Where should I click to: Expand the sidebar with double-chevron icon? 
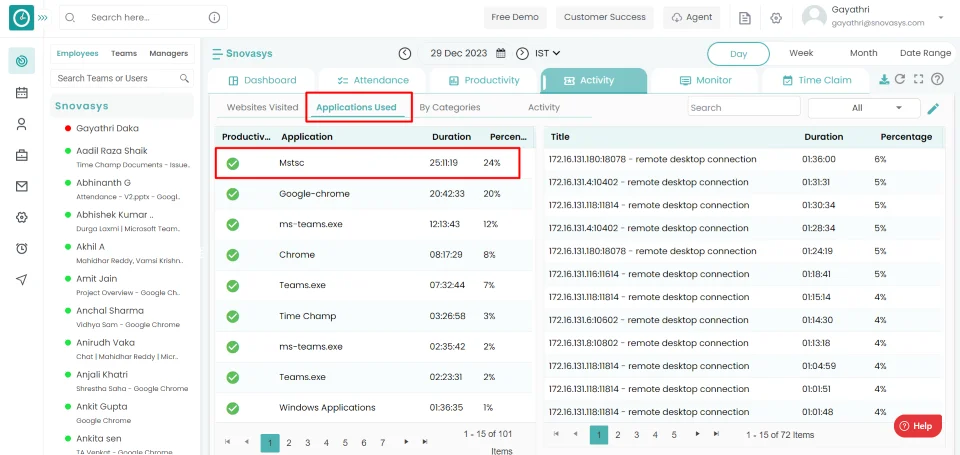[42, 18]
